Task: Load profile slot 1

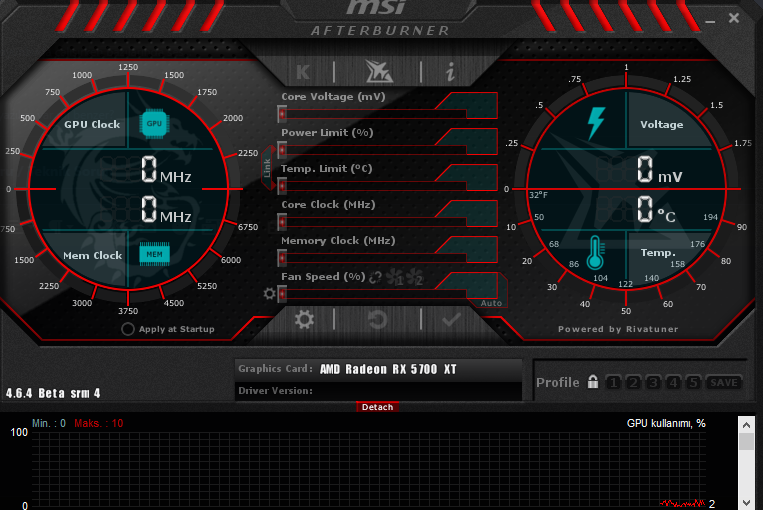Action: (613, 382)
